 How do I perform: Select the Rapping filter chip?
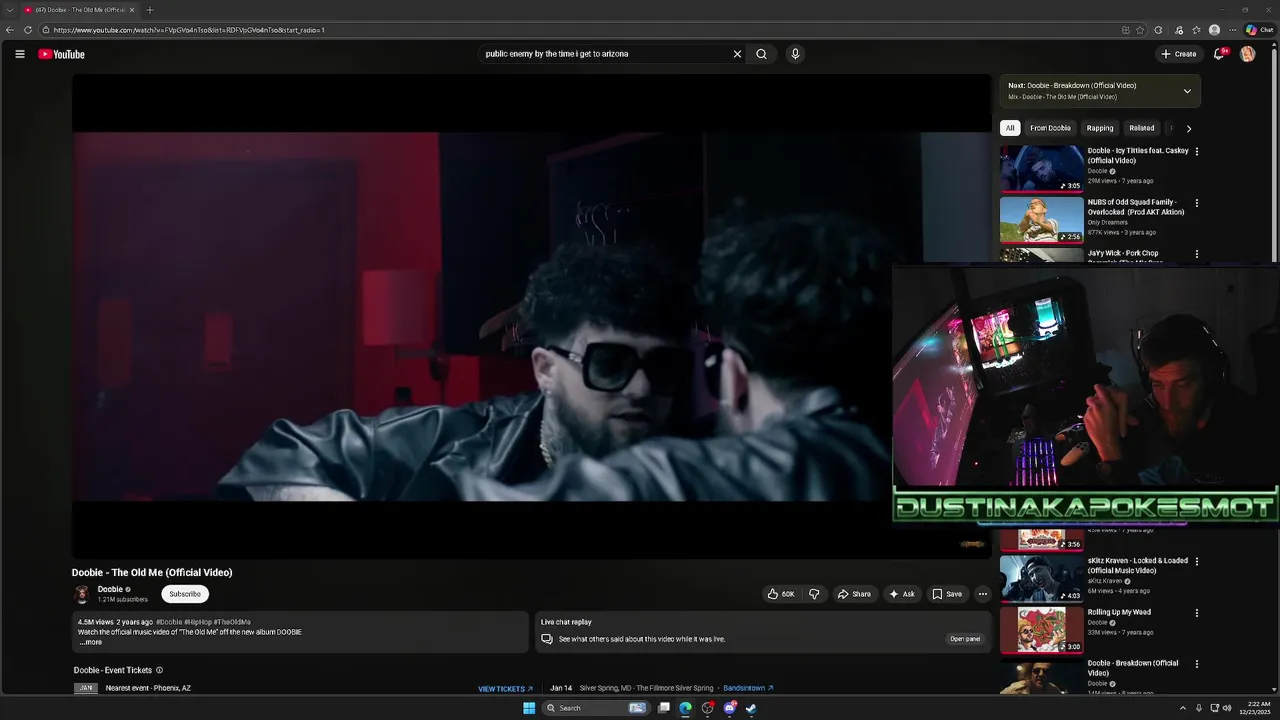(1100, 128)
